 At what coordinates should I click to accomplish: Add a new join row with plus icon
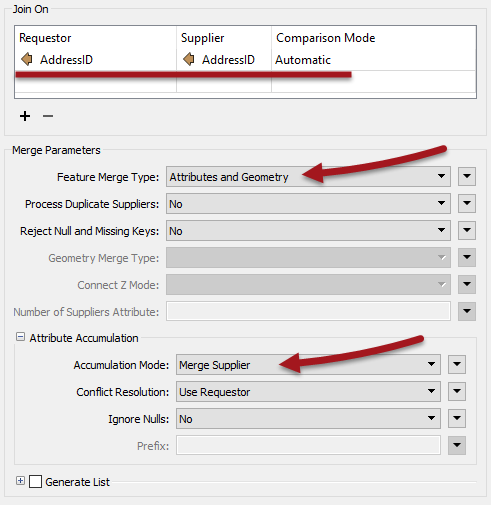25,116
